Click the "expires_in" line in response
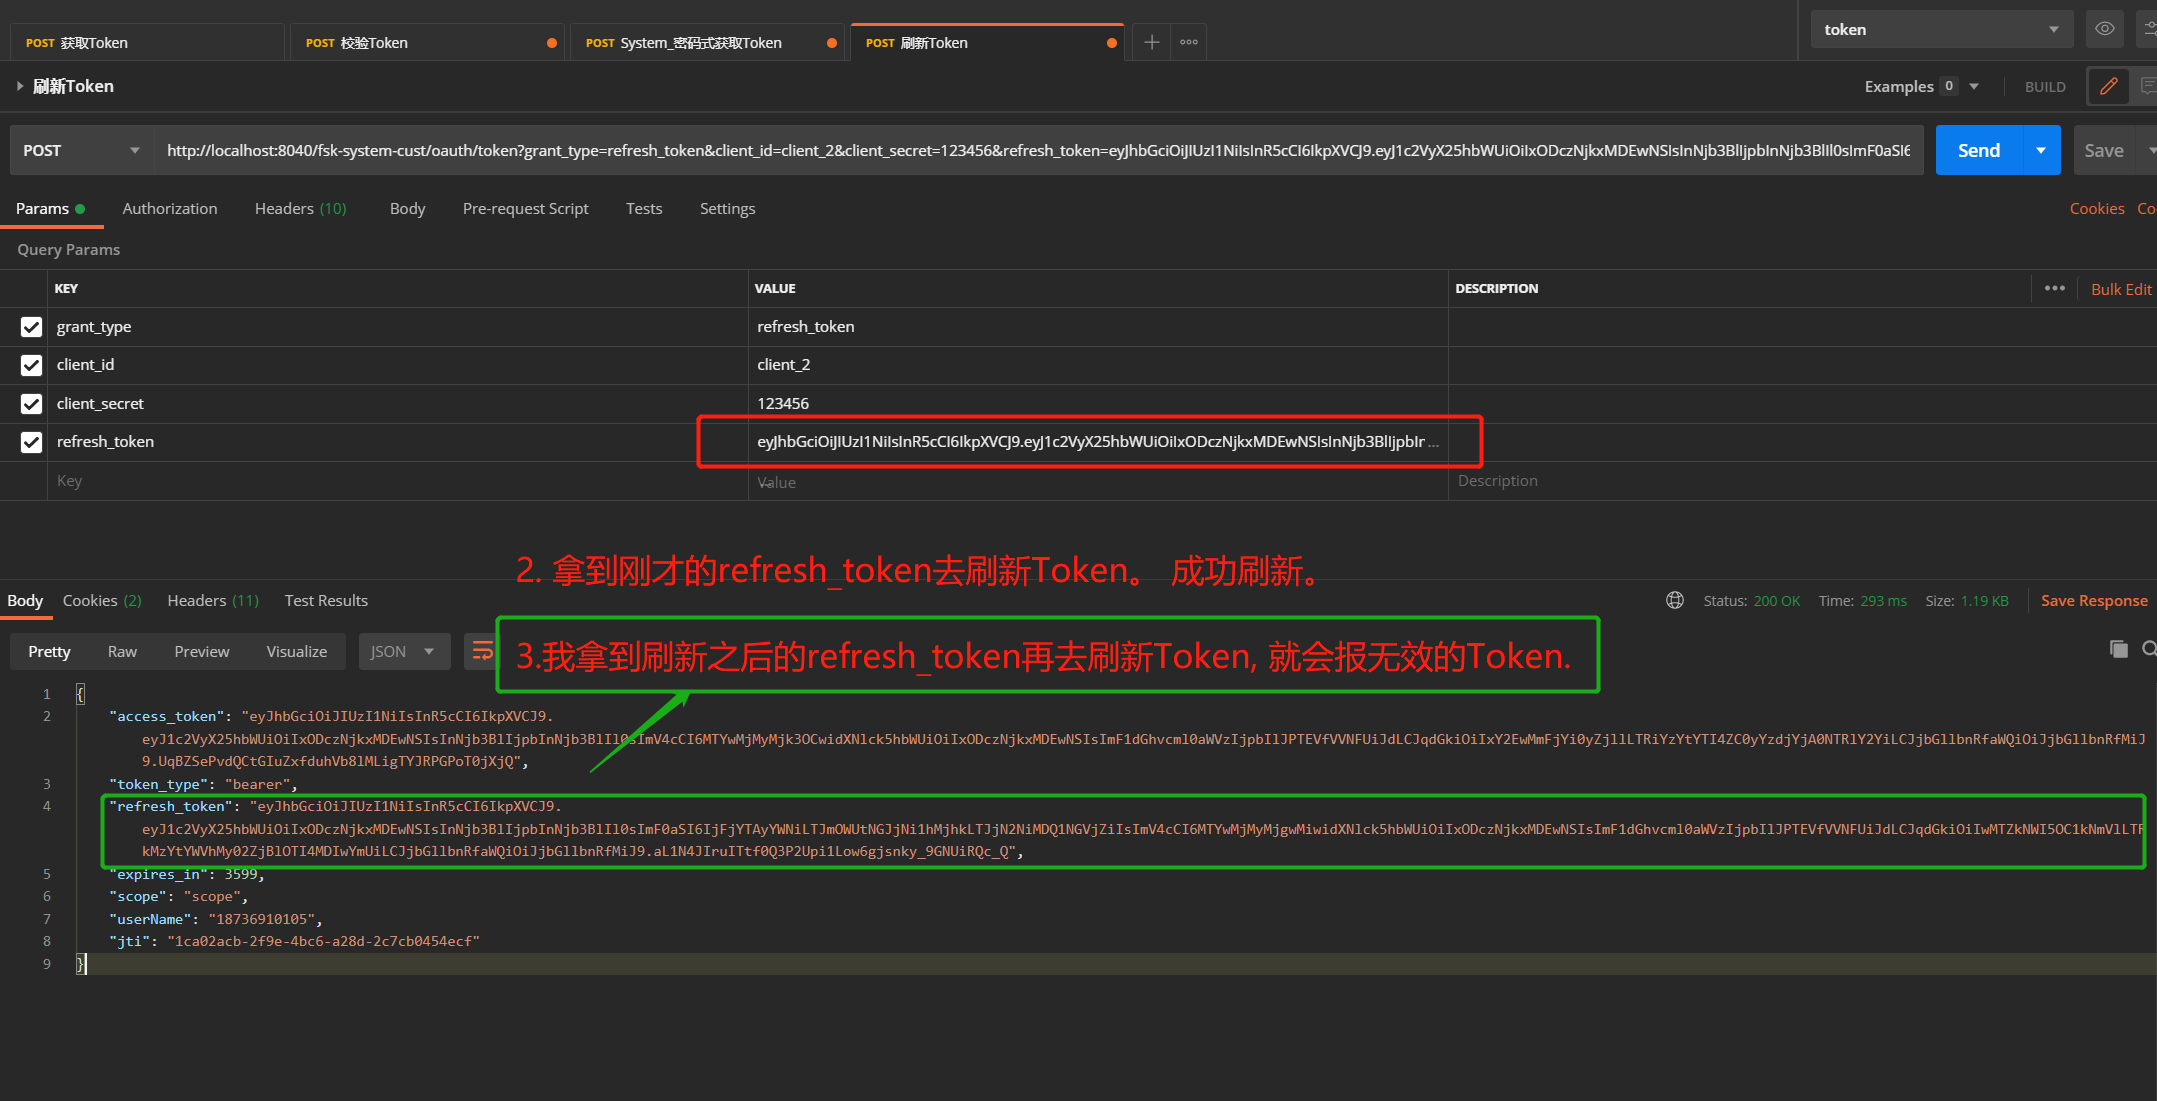The height and width of the screenshot is (1101, 2157). click(x=186, y=874)
